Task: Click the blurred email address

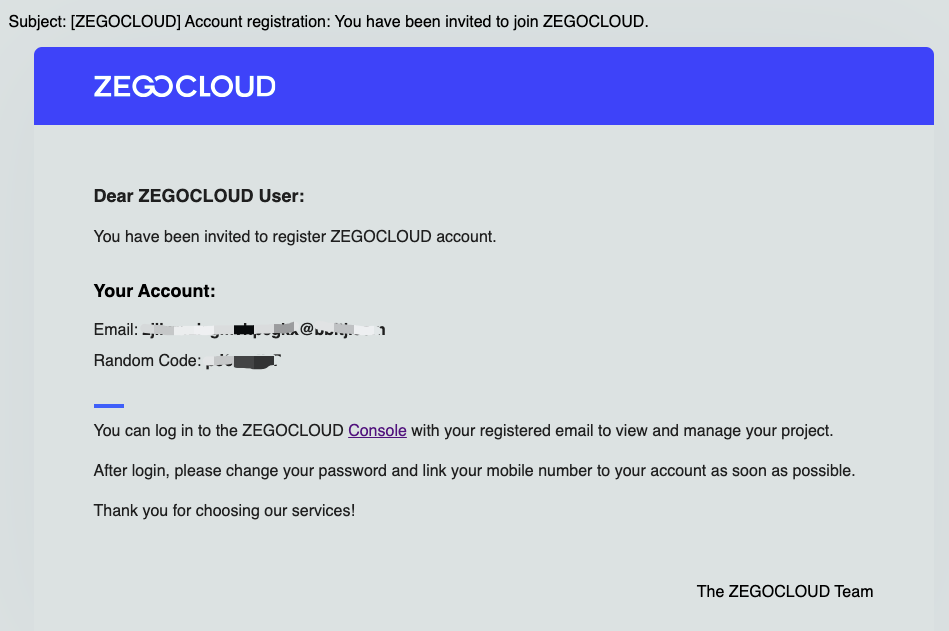Action: coord(264,329)
